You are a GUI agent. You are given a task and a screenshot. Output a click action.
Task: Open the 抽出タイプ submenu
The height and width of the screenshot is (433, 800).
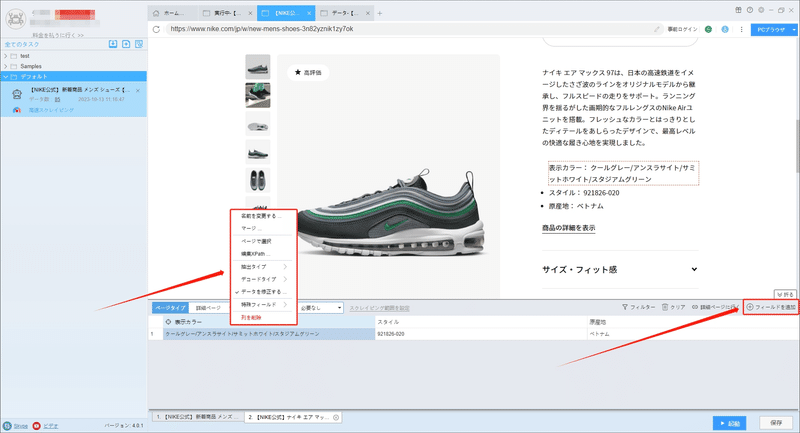262,267
